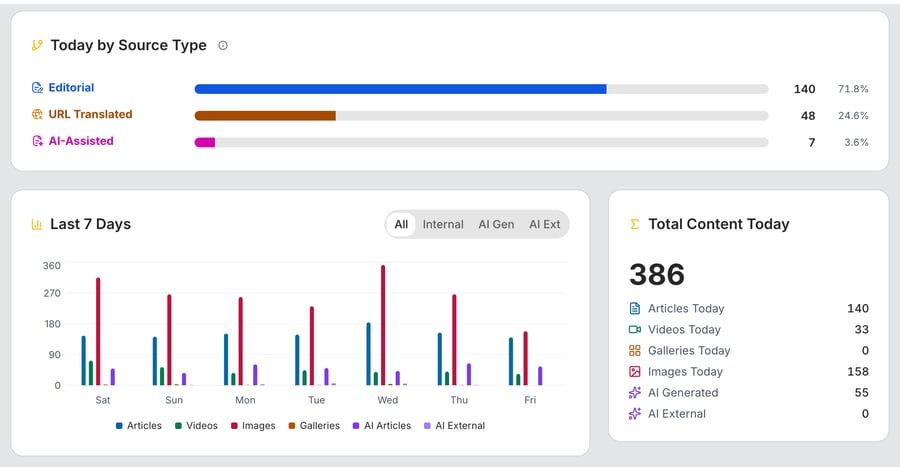Image resolution: width=900 pixels, height=467 pixels.
Task: Switch to the AI Gen chart filter
Action: [496, 224]
